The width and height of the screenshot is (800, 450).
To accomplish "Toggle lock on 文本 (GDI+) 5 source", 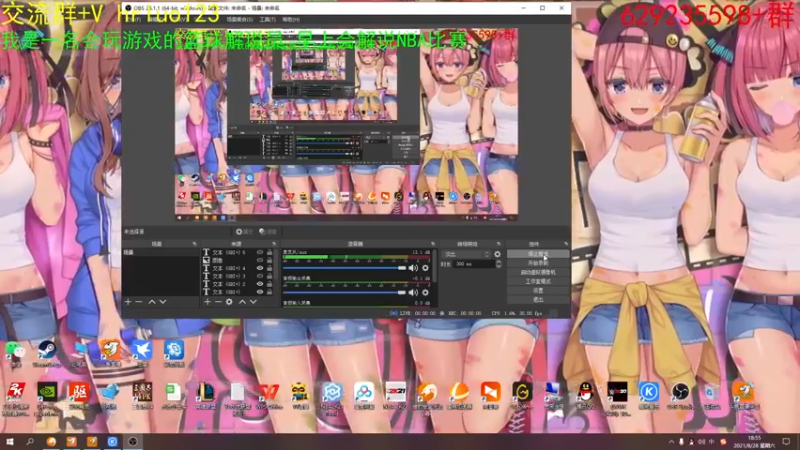I will pos(269,252).
